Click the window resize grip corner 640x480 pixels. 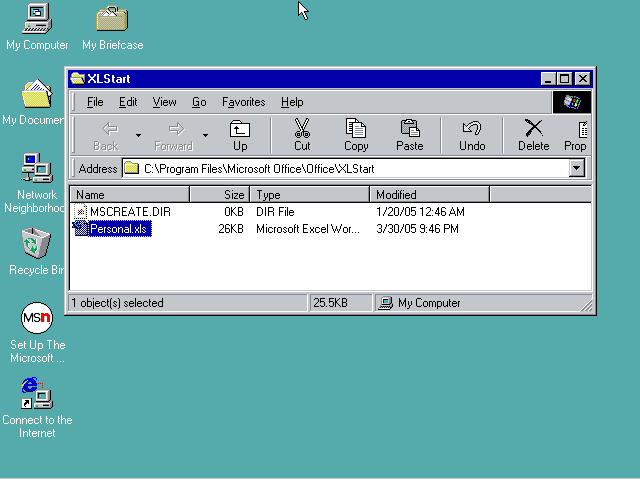coord(586,305)
